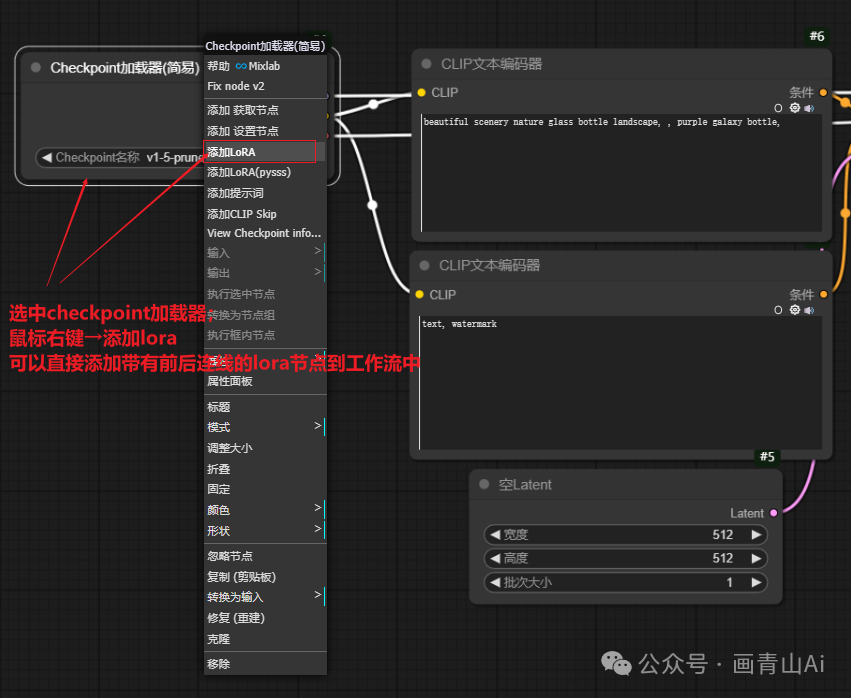Choose 修复 (重建) menu entry
851x698 pixels.
coord(265,618)
